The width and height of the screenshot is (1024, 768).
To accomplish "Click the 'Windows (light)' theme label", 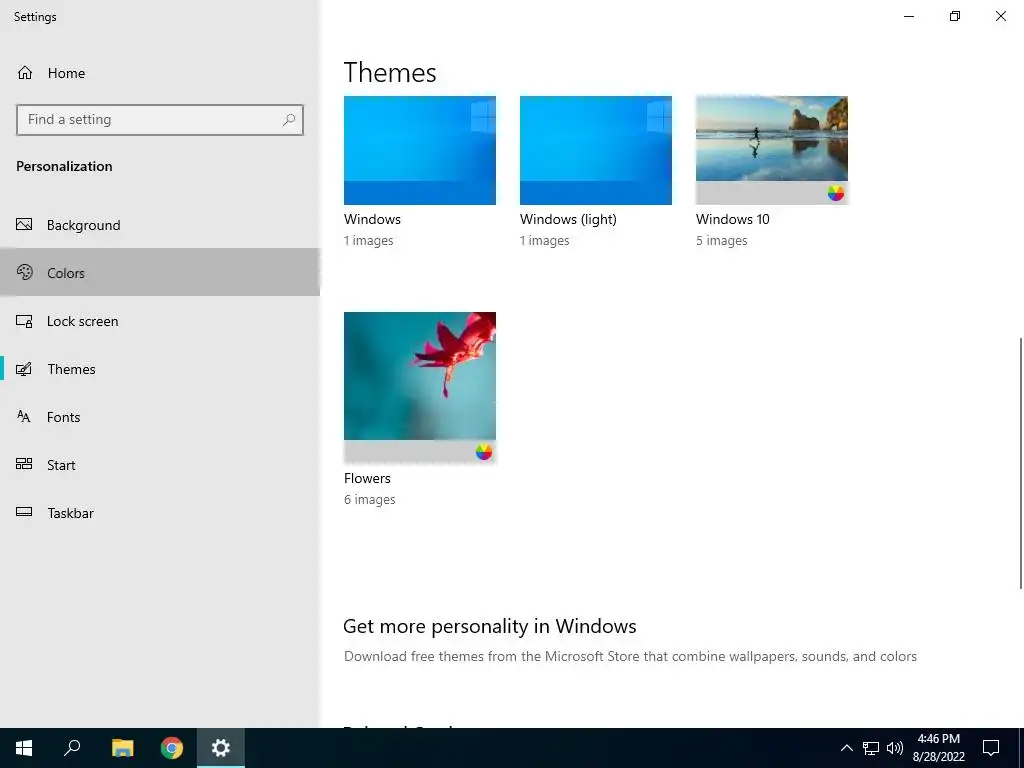I will coord(568,219).
